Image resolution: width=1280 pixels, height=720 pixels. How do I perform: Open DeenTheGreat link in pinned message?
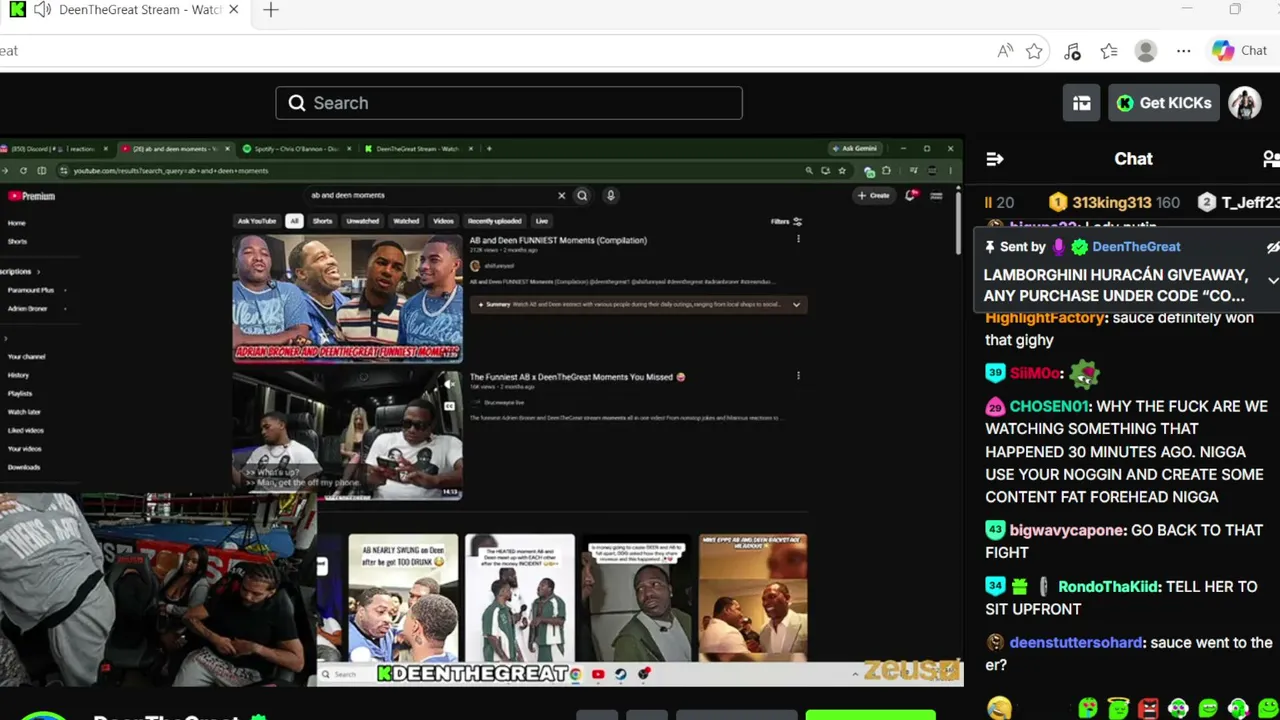1136,247
